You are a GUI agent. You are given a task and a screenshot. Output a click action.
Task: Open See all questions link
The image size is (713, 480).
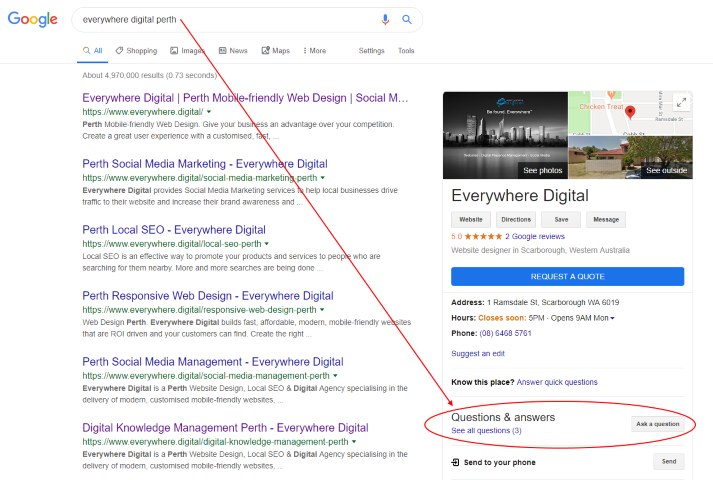(x=486, y=430)
